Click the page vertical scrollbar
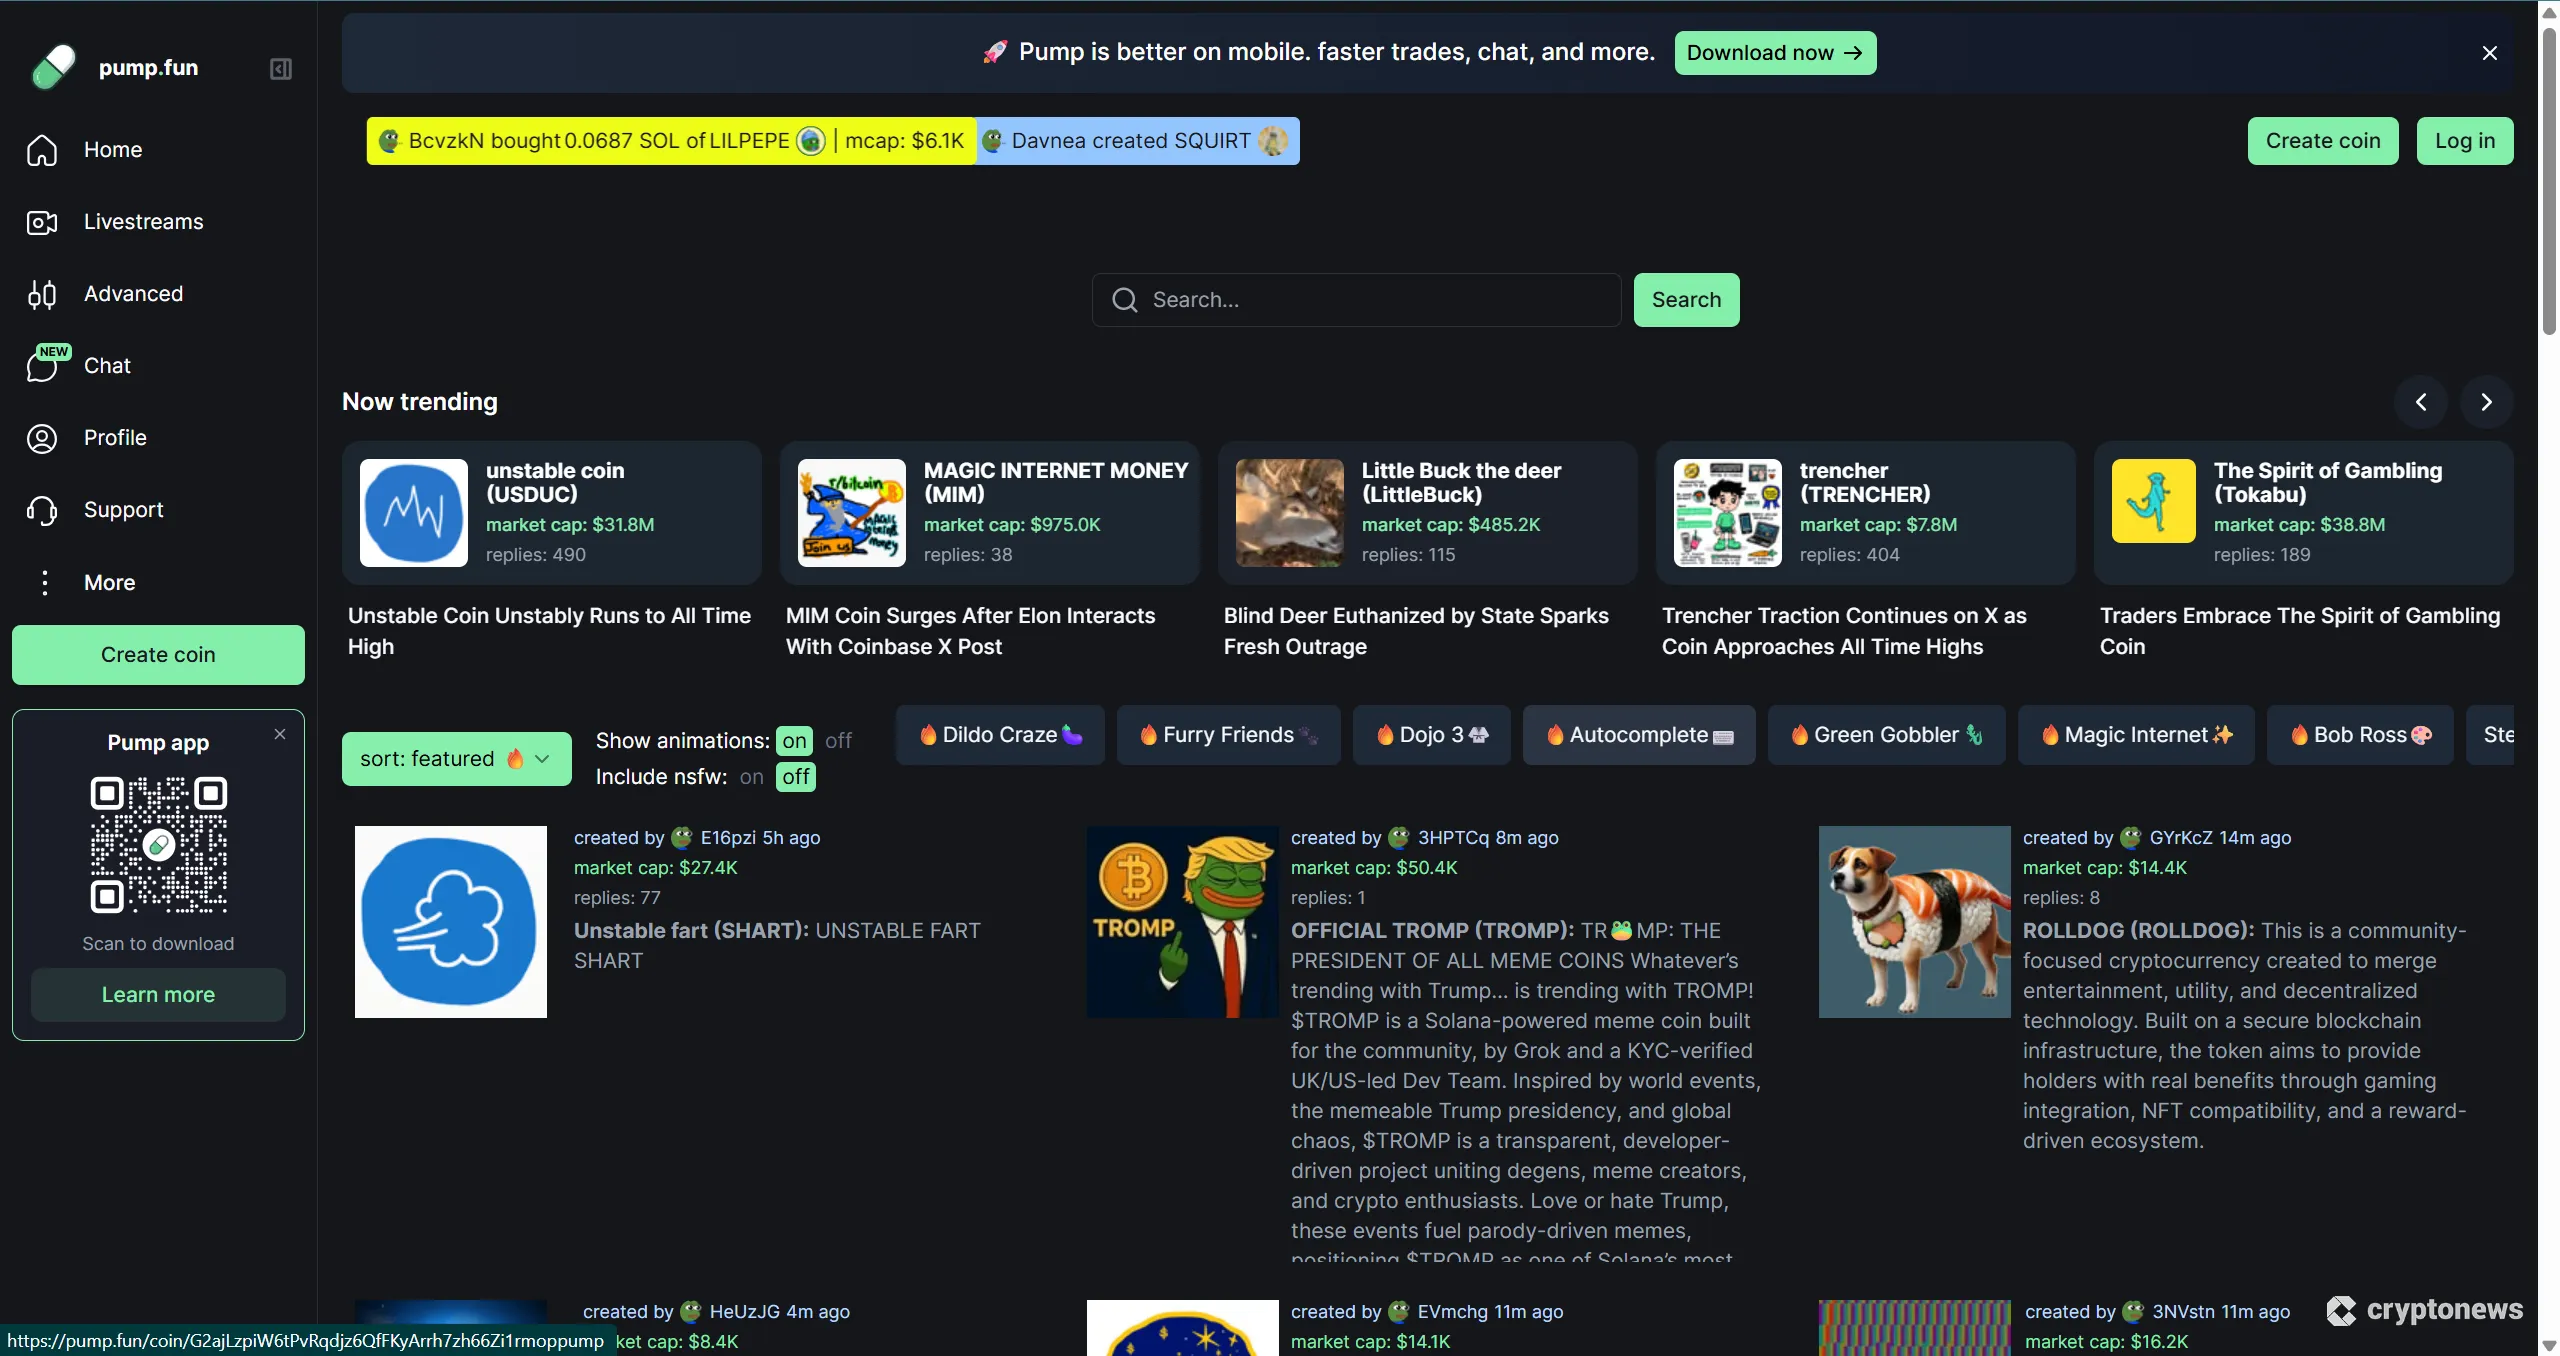 click(2549, 180)
